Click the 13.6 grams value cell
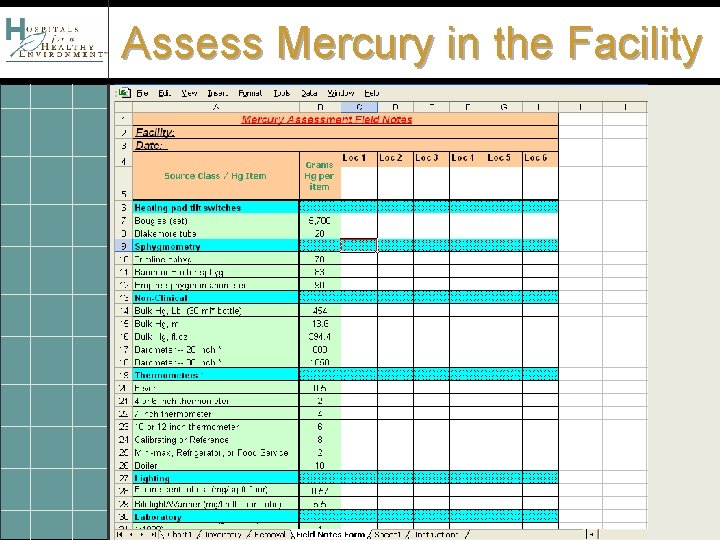Viewport: 720px width, 540px height. pos(320,323)
